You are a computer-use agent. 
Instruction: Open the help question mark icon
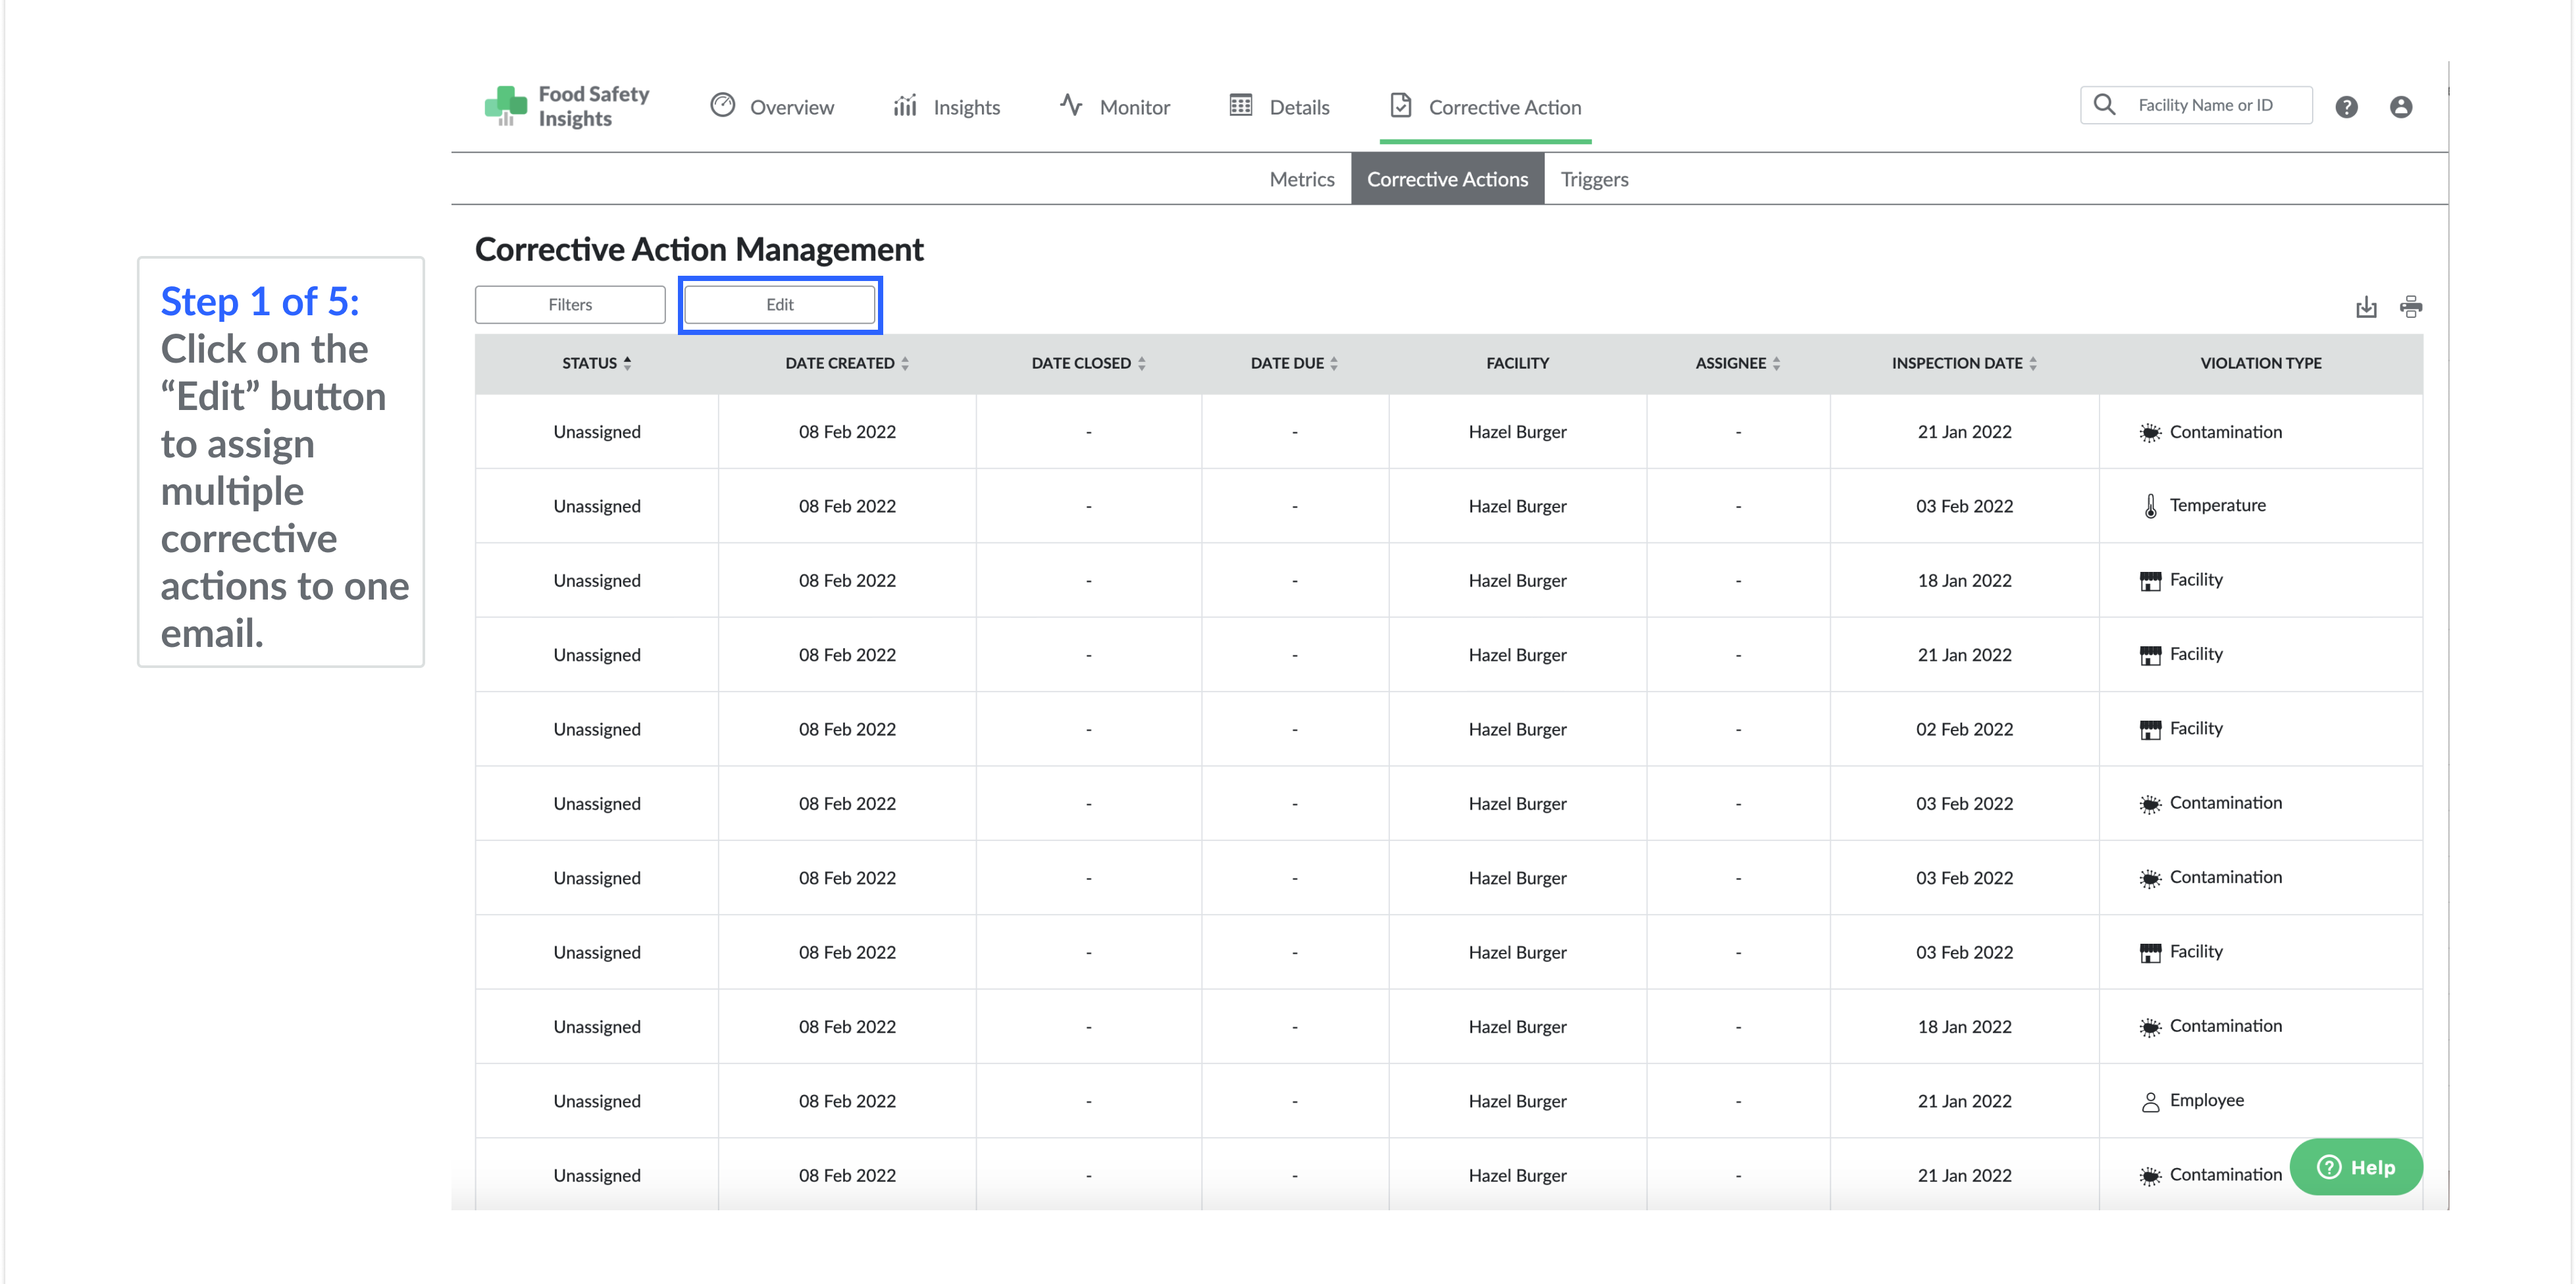click(2346, 107)
